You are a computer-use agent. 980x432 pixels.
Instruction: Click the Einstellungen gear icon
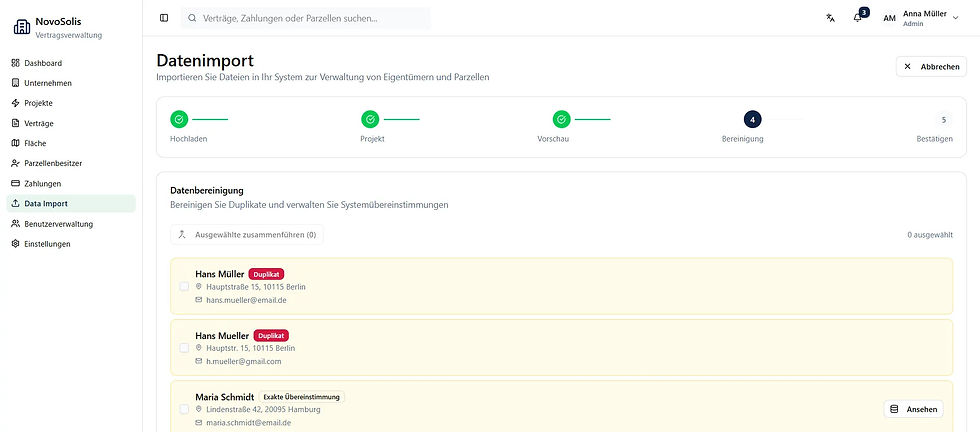point(16,244)
